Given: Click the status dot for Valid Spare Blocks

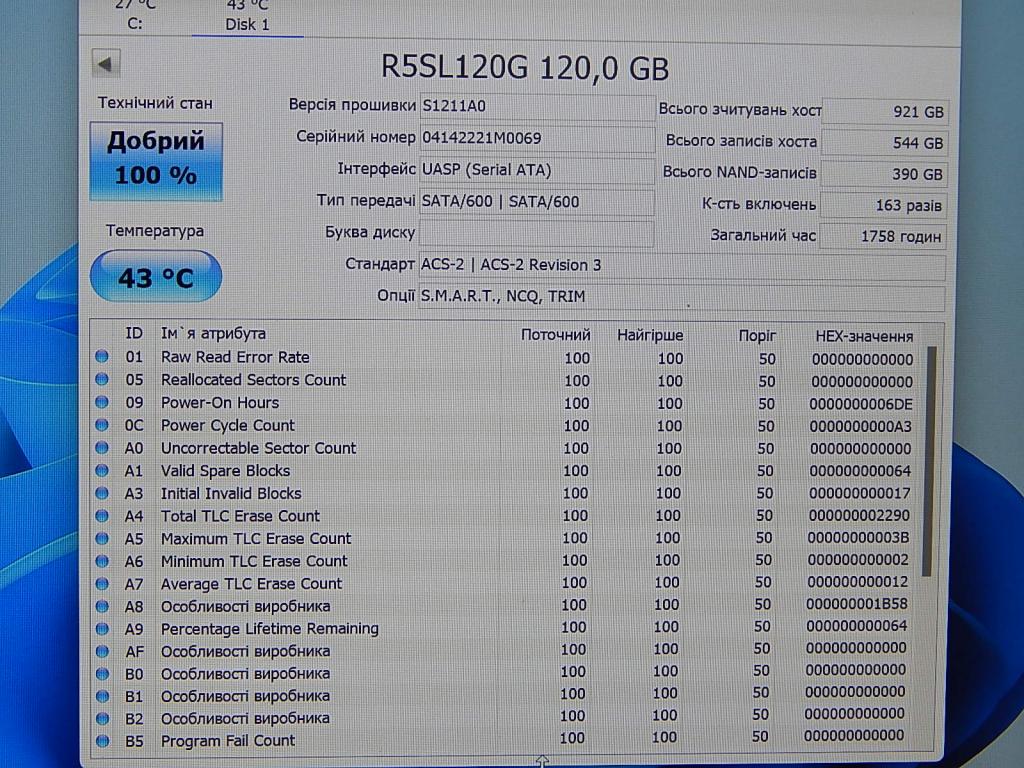Looking at the screenshot, I should click(102, 470).
